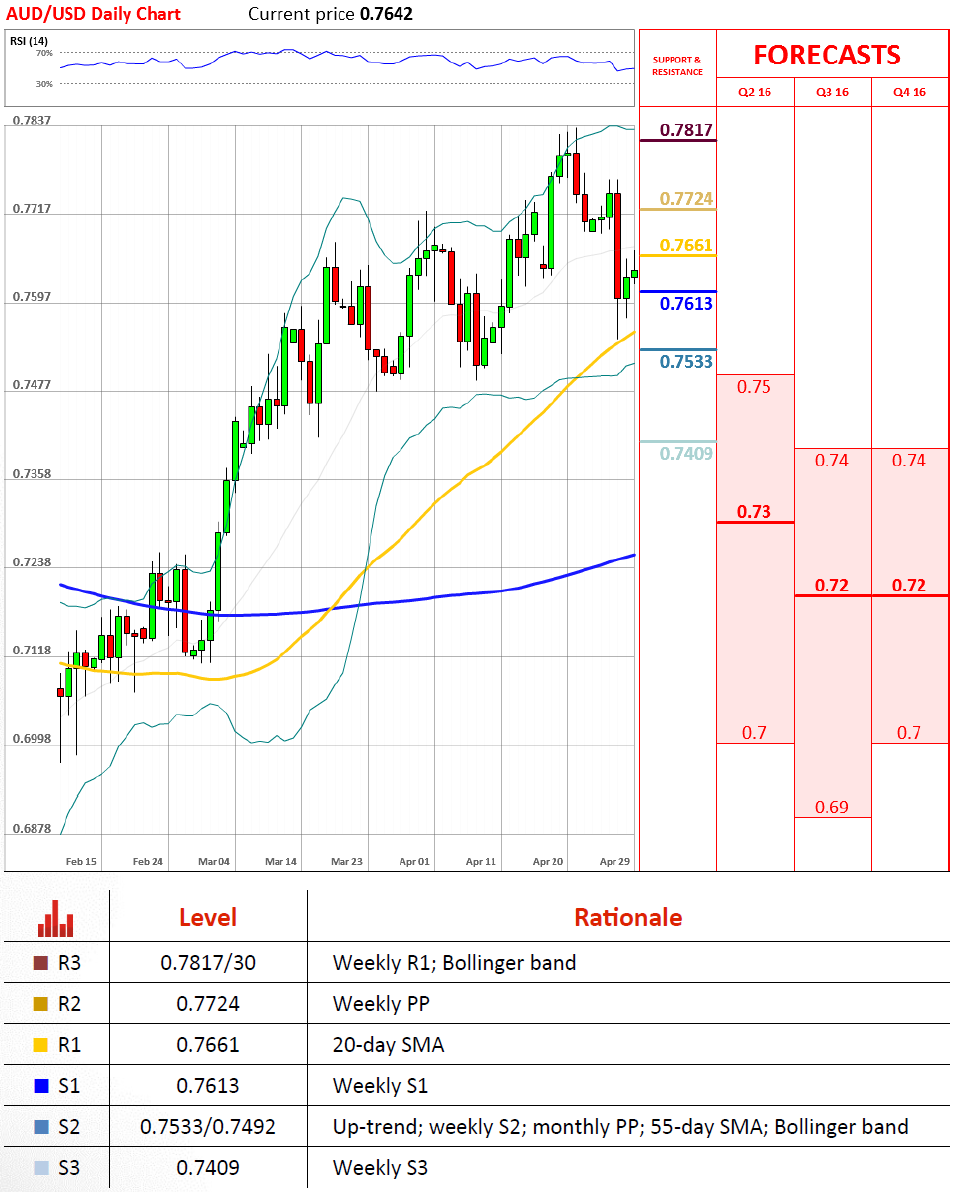Click the S2 'Up-trend; weekly S2' rationale
Viewport: 957px width, 1192px height.
[x=620, y=1127]
